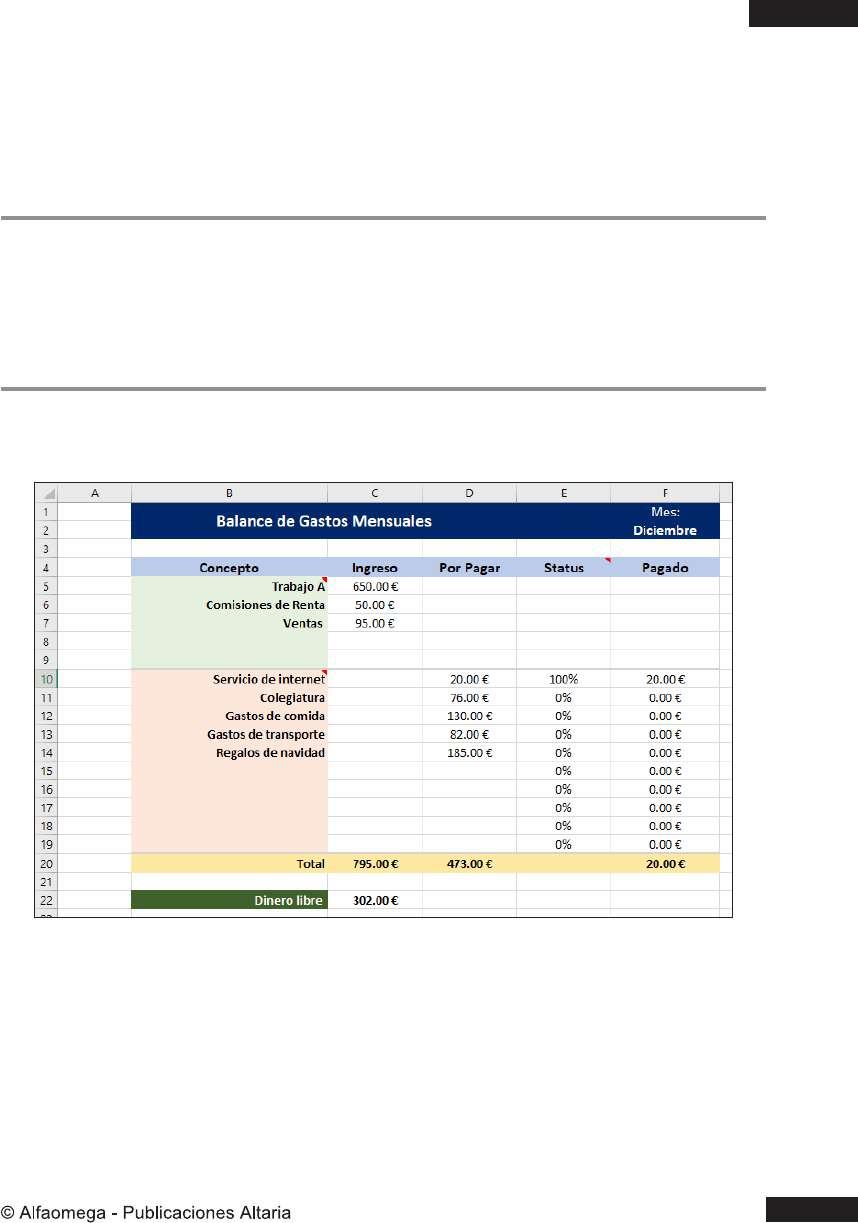Screen dimensions: 858x1223
Task: Select the '50.00 €' income cell
Action: pyautogui.click(x=375, y=604)
